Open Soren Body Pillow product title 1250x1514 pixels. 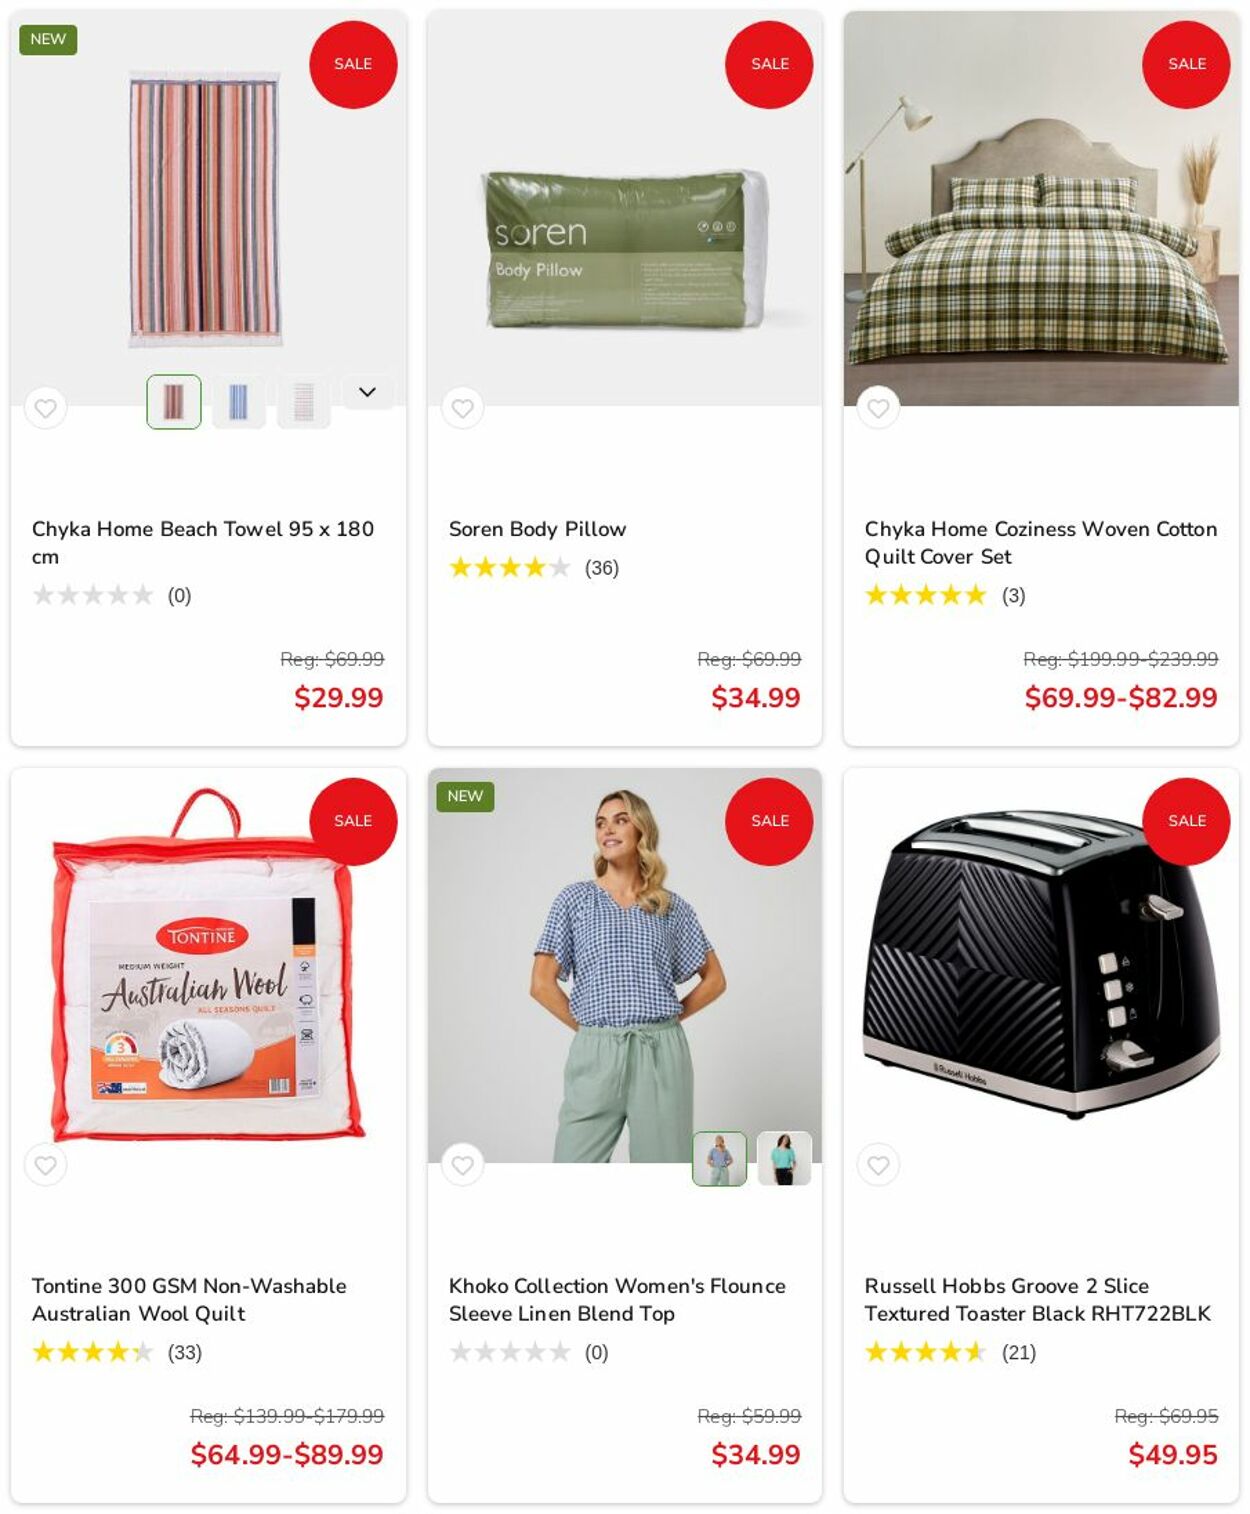(537, 529)
